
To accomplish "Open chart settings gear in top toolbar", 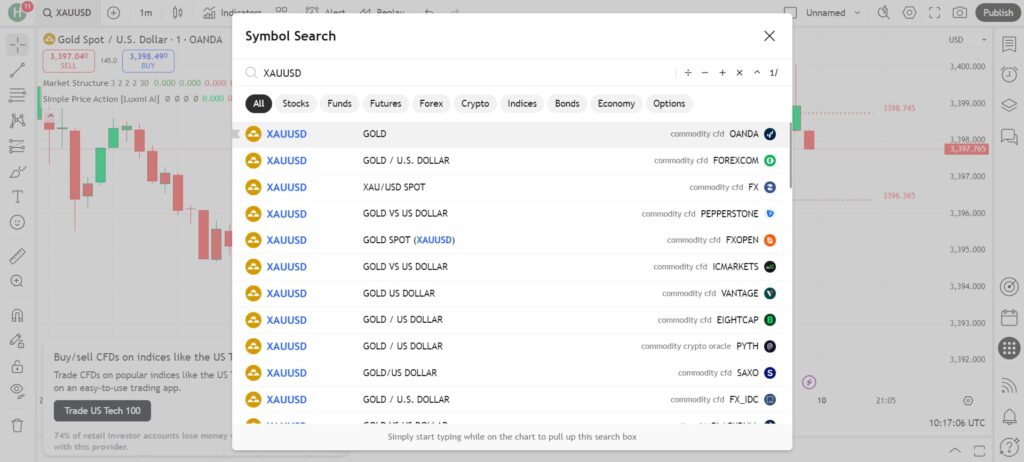I will coord(909,13).
